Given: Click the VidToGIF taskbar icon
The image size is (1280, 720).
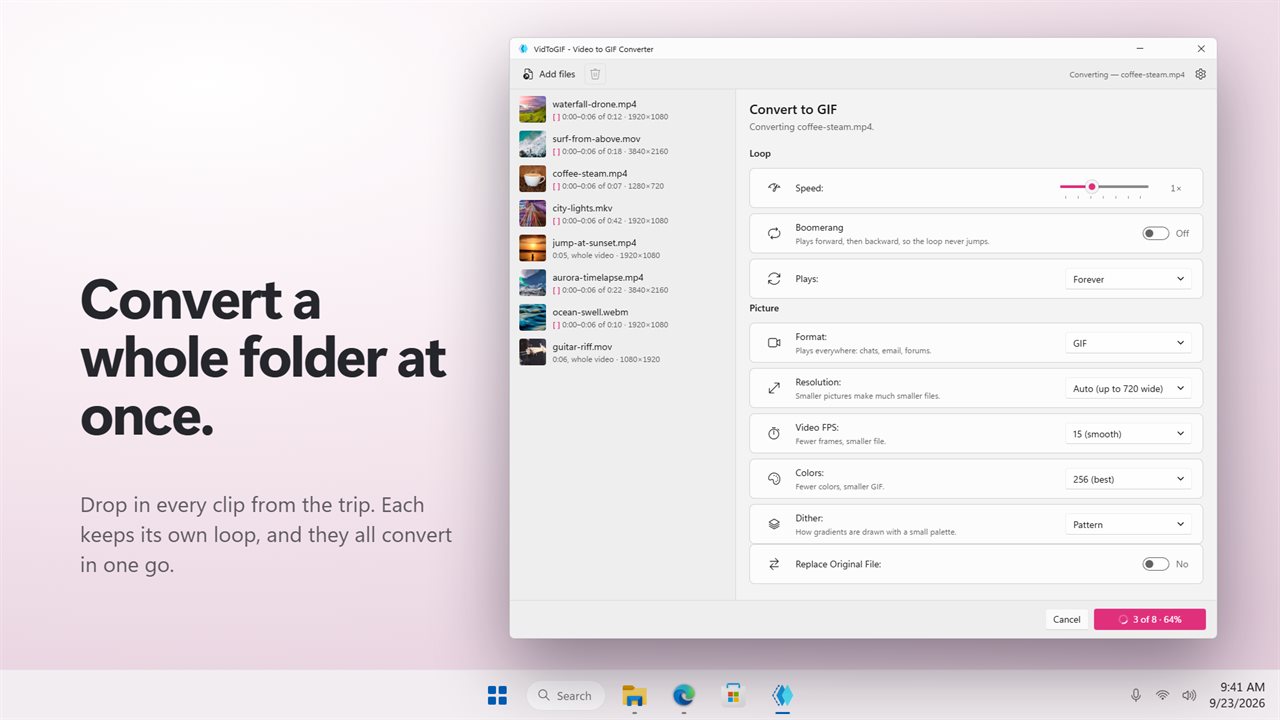Looking at the screenshot, I should click(x=783, y=695).
